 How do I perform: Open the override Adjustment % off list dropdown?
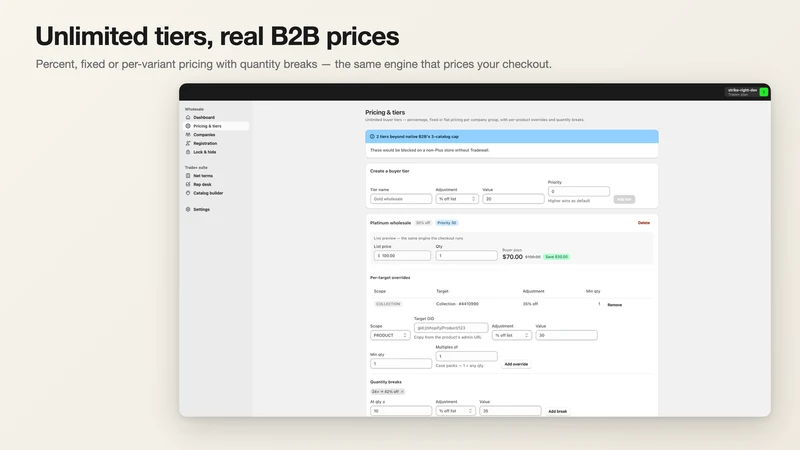[512, 335]
